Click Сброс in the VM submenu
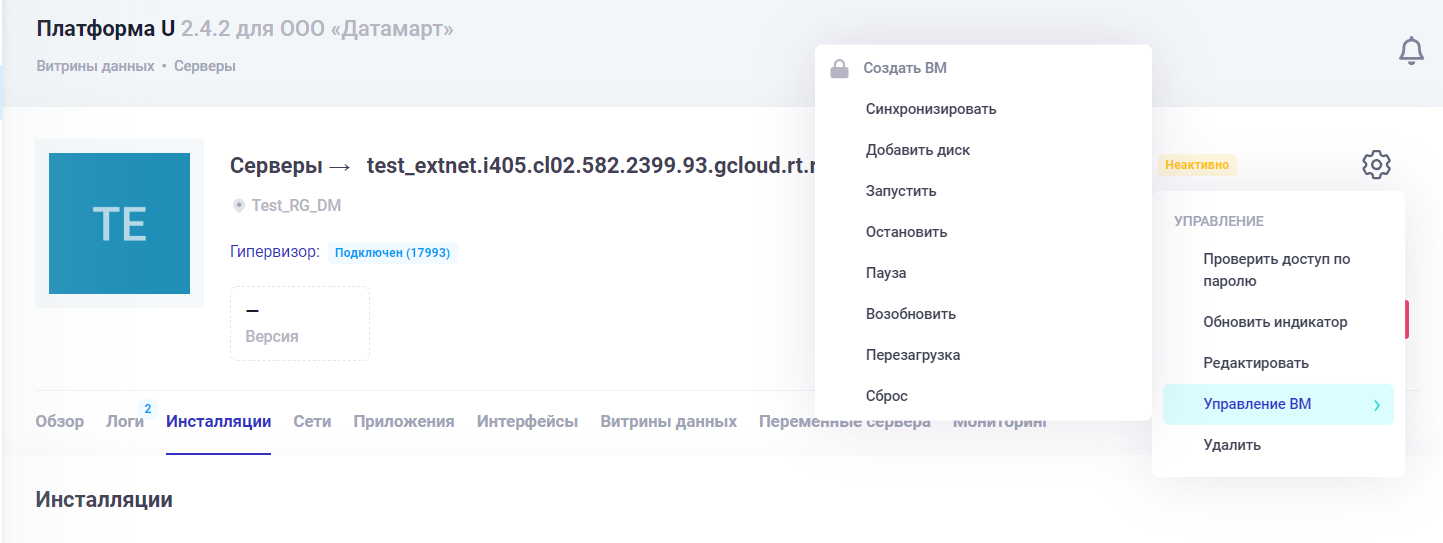Screen dimensions: 1443x543 (886, 396)
